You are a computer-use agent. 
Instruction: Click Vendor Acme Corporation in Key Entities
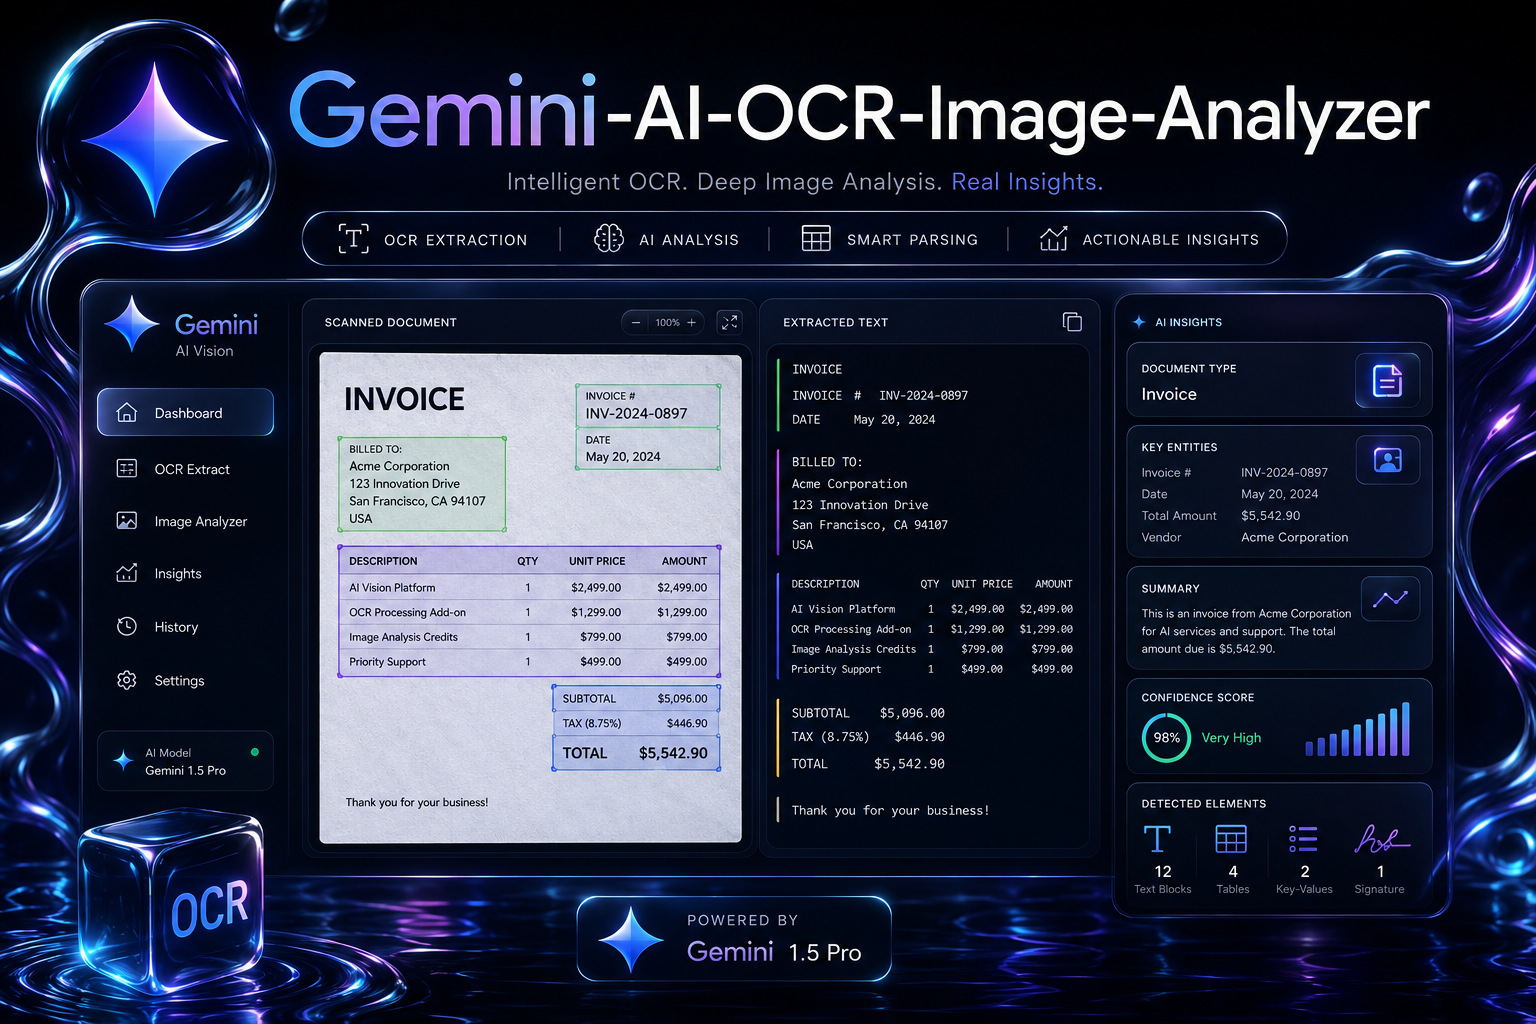(1245, 537)
